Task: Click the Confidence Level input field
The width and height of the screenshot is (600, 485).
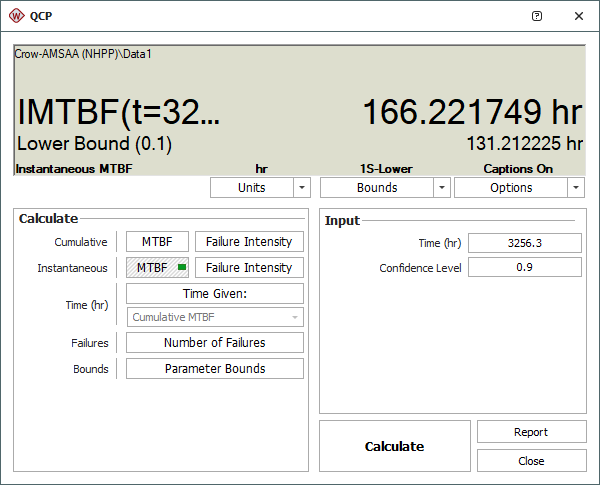Action: pyautogui.click(x=525, y=267)
